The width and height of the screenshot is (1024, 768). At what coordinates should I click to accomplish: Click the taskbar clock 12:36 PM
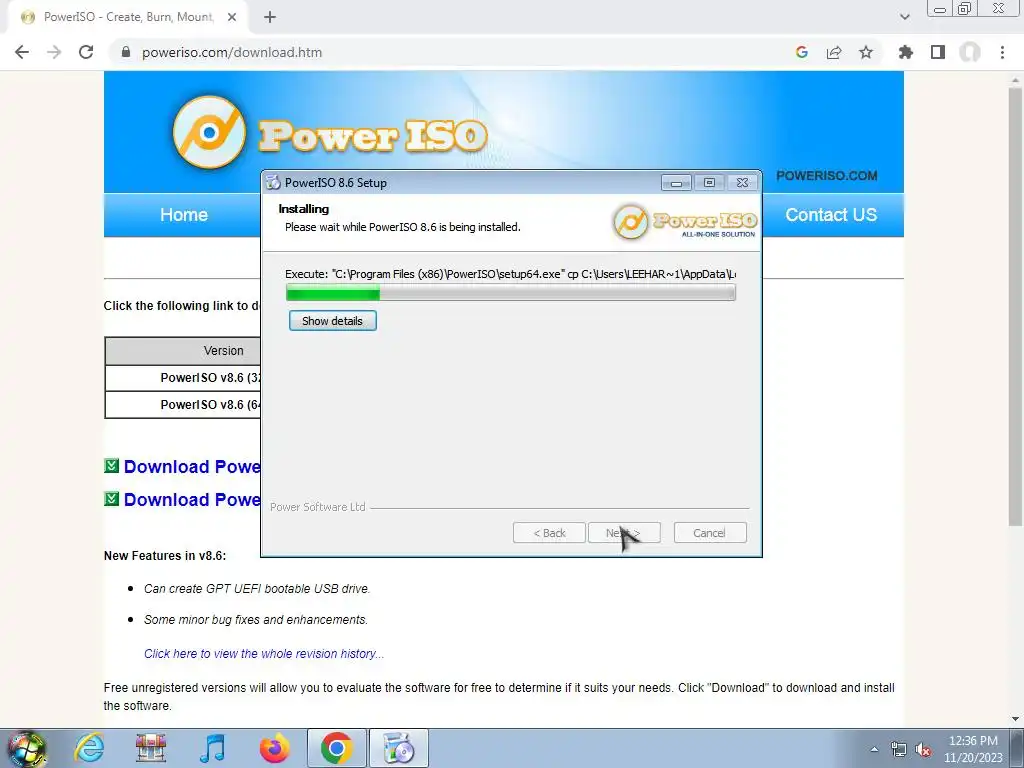[x=973, y=741]
